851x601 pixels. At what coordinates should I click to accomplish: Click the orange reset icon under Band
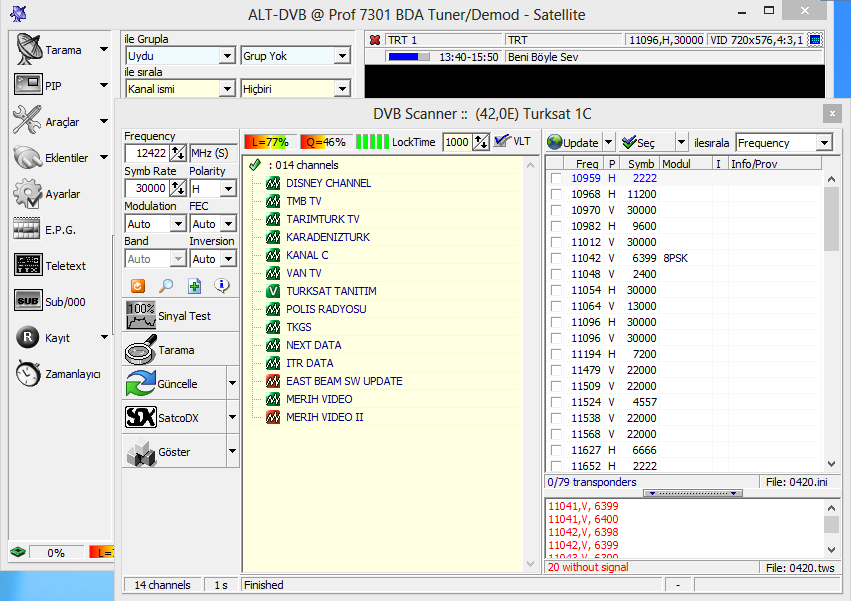tap(138, 286)
